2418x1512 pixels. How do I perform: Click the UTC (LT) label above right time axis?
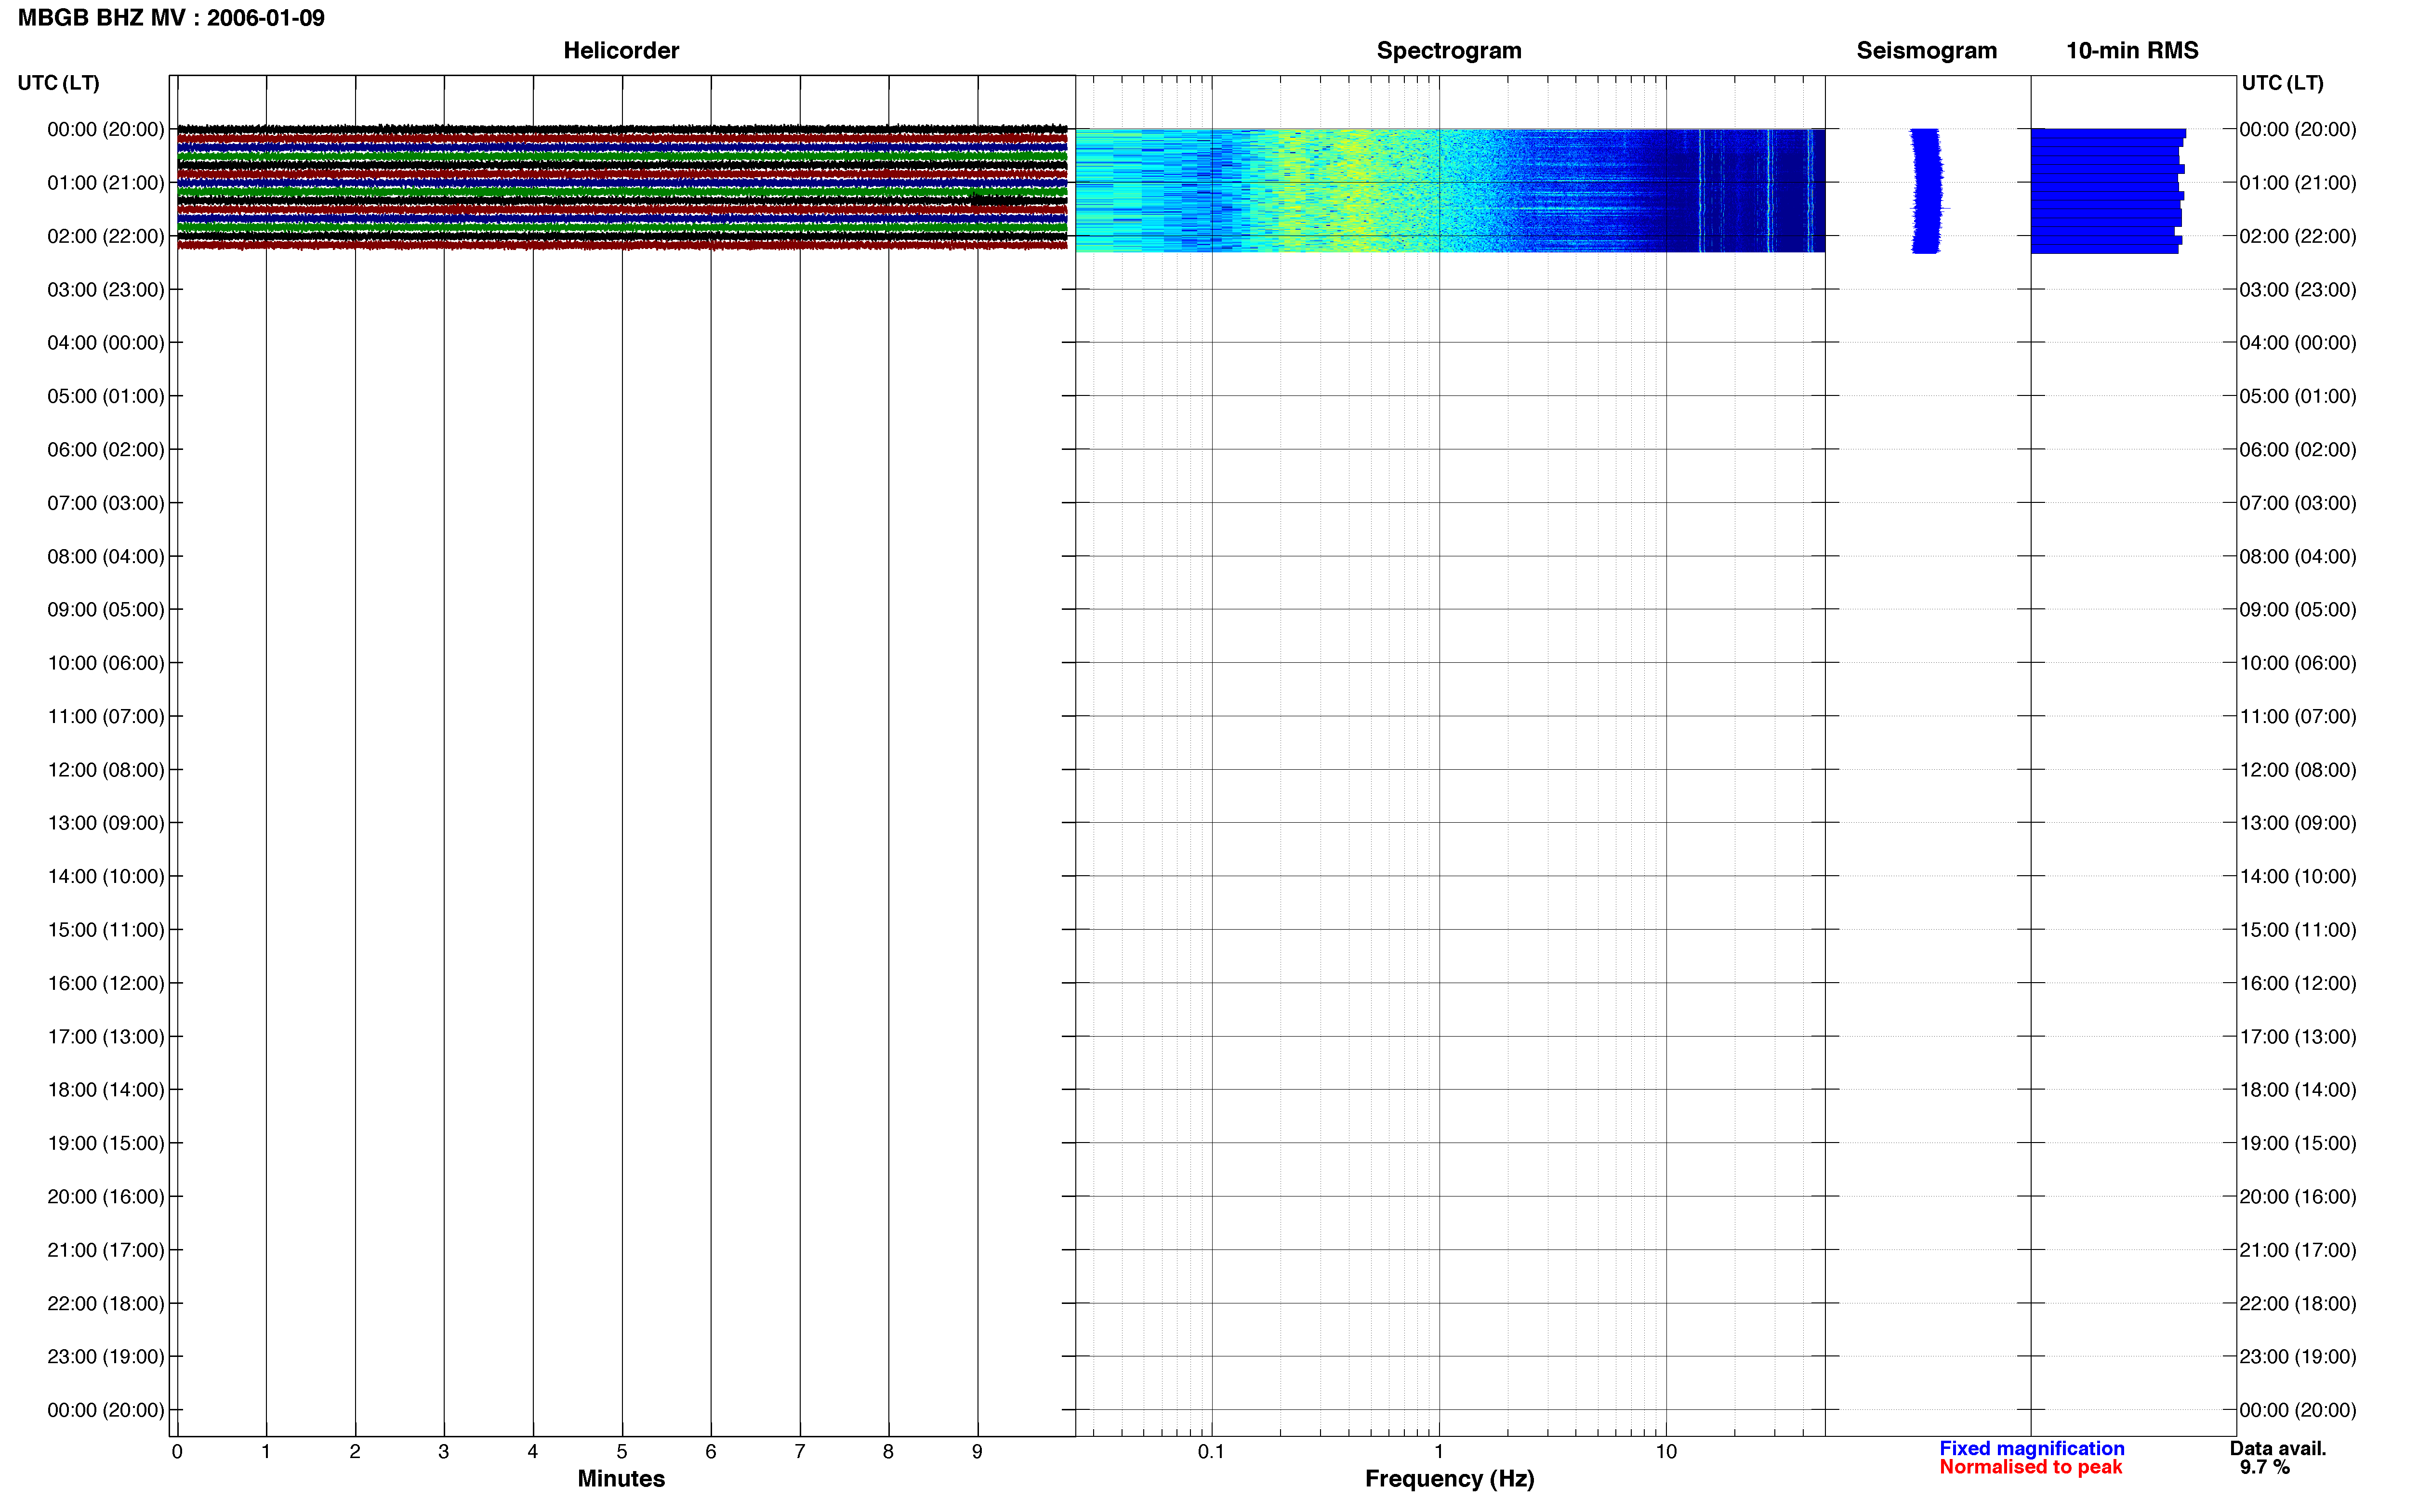pyautogui.click(x=2282, y=83)
